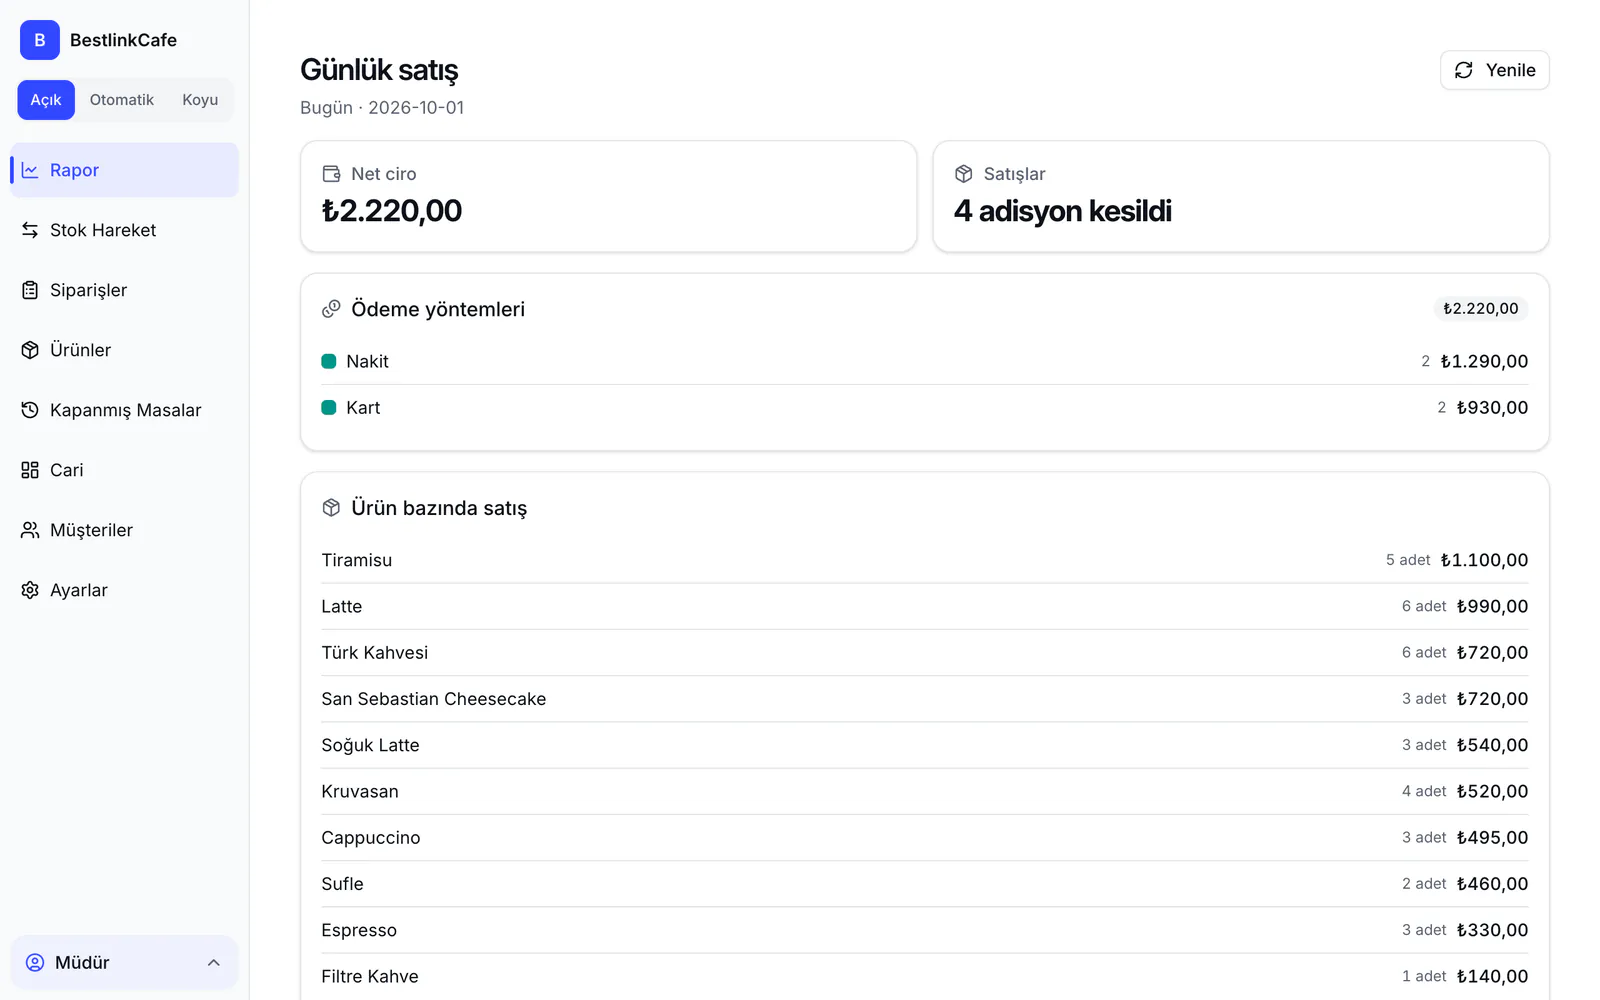Click the Satışlar package icon
This screenshot has height=1000, width=1600.
tap(964, 174)
